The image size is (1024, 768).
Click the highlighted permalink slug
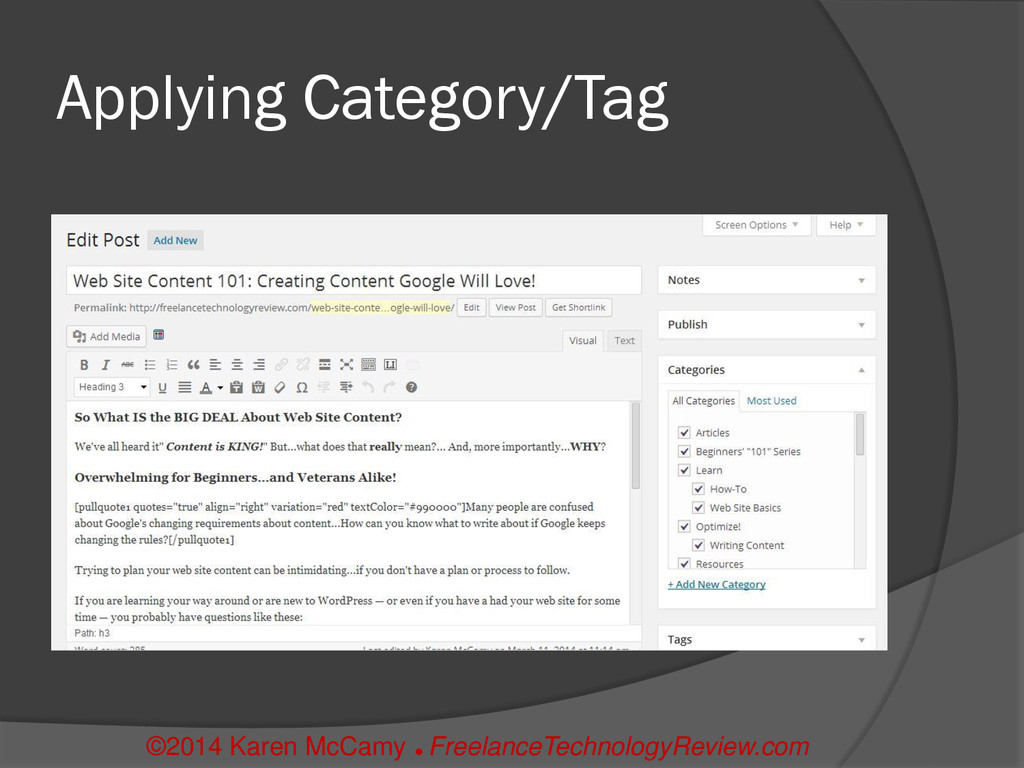coord(382,308)
